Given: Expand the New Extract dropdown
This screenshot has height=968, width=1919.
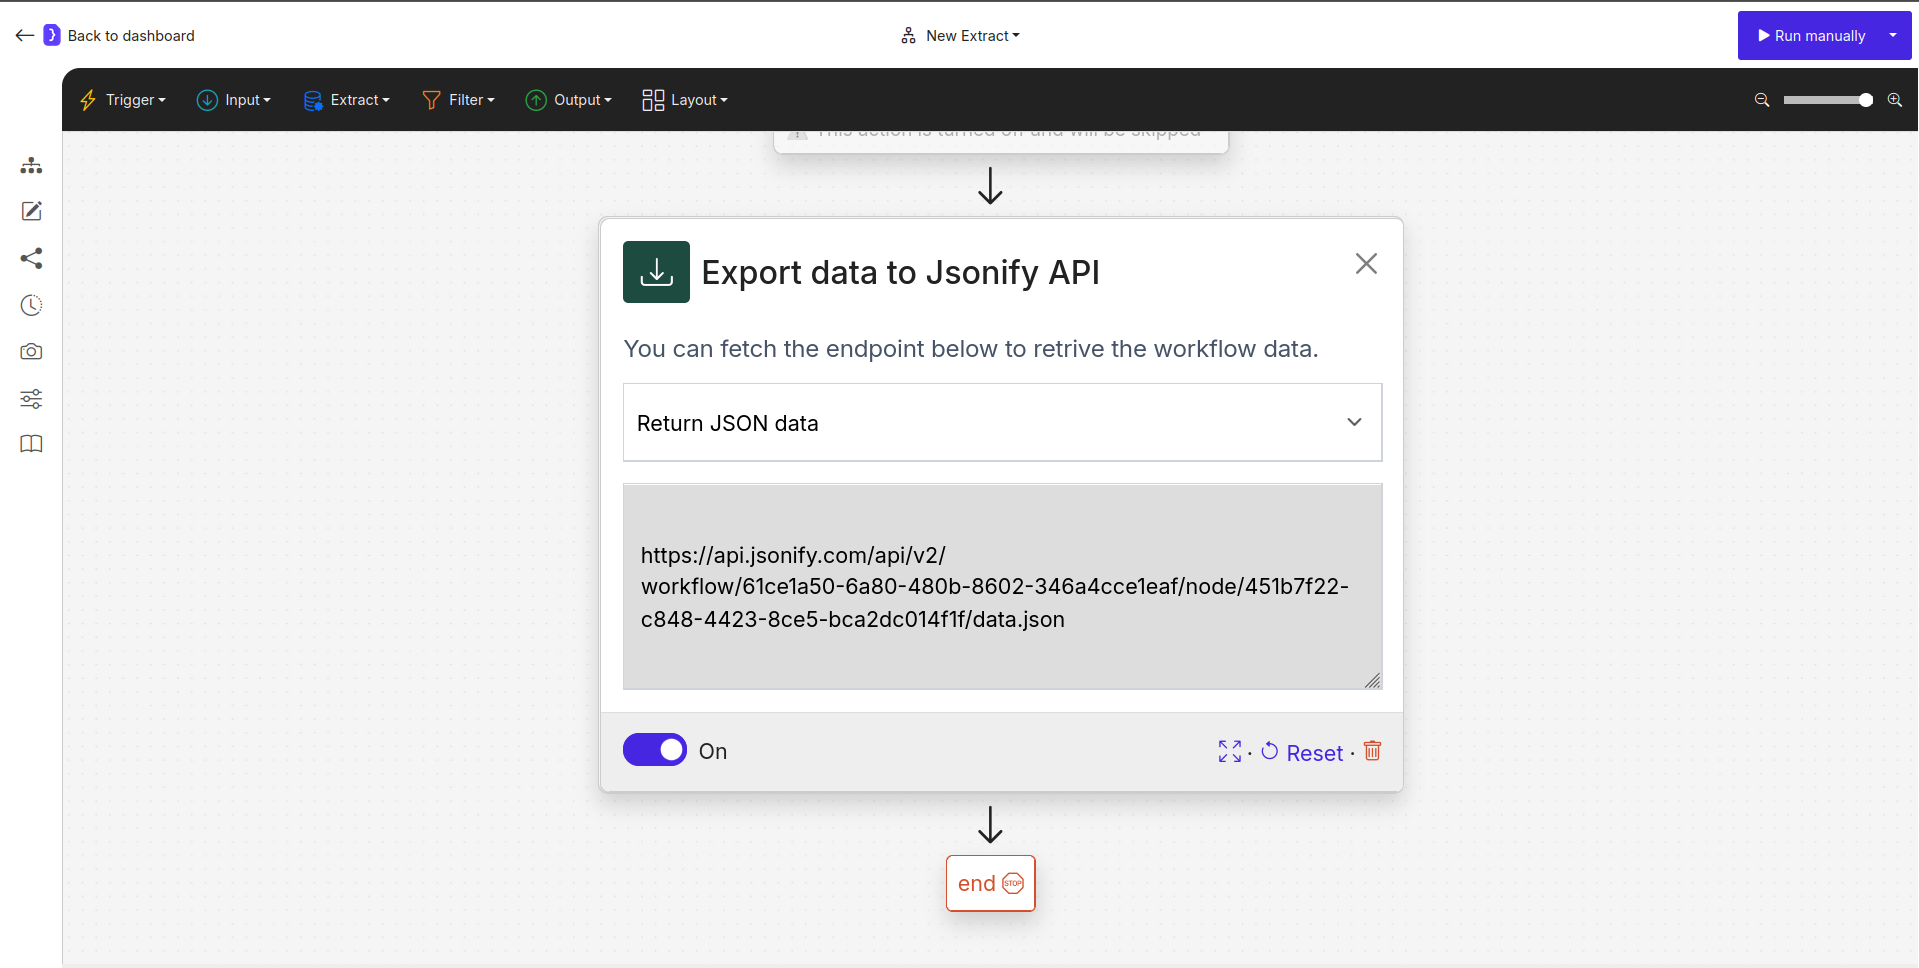Looking at the screenshot, I should 1014,35.
